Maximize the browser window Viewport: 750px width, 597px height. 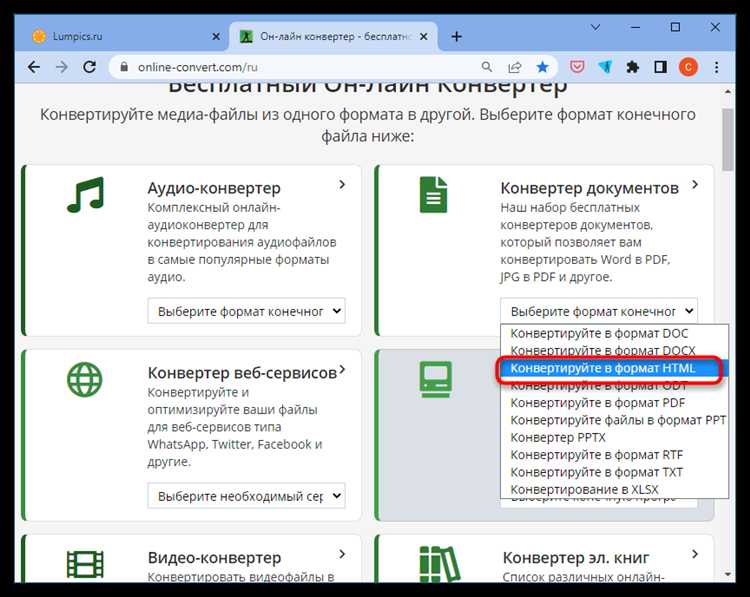pyautogui.click(x=675, y=27)
